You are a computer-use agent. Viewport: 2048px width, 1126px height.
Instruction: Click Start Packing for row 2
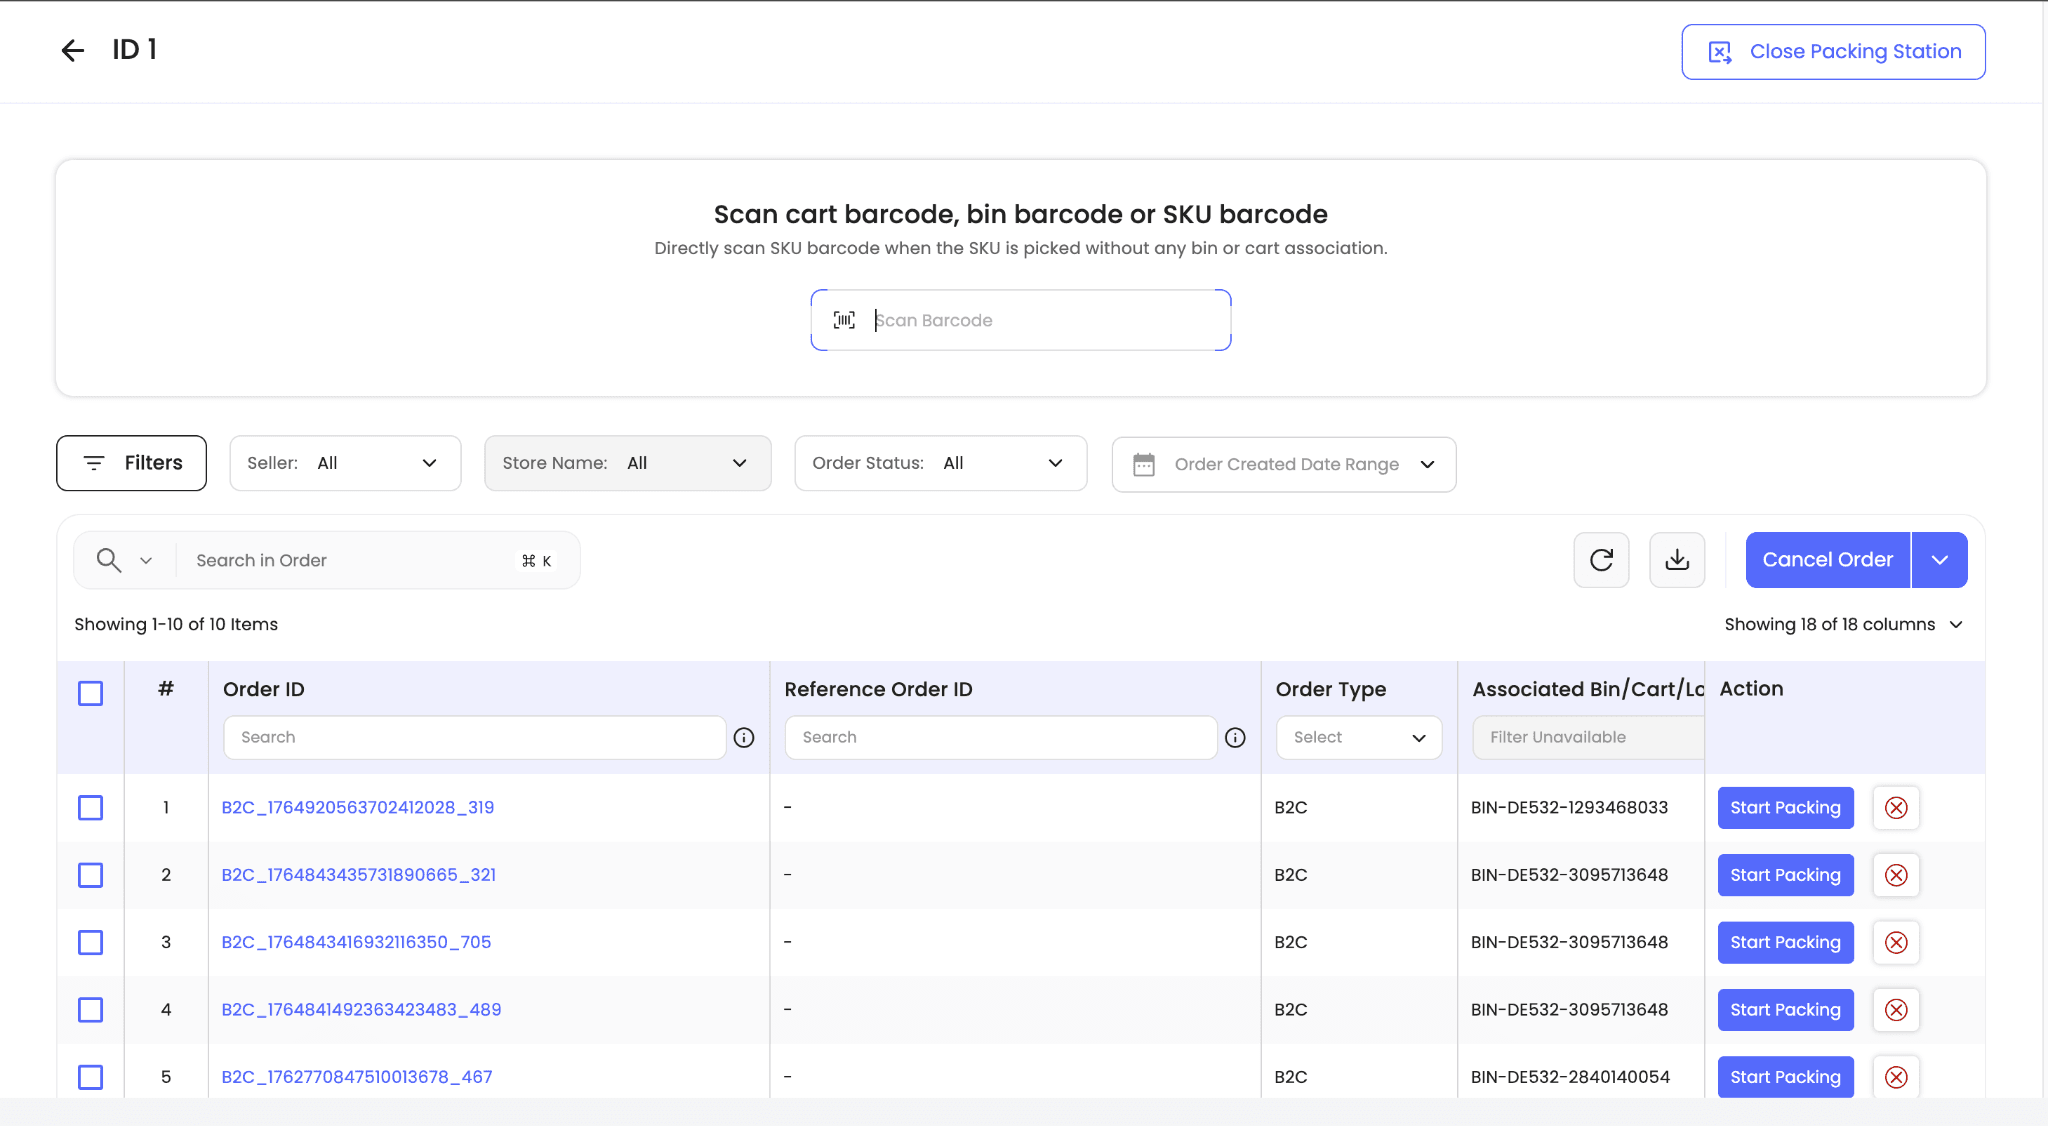coord(1785,875)
